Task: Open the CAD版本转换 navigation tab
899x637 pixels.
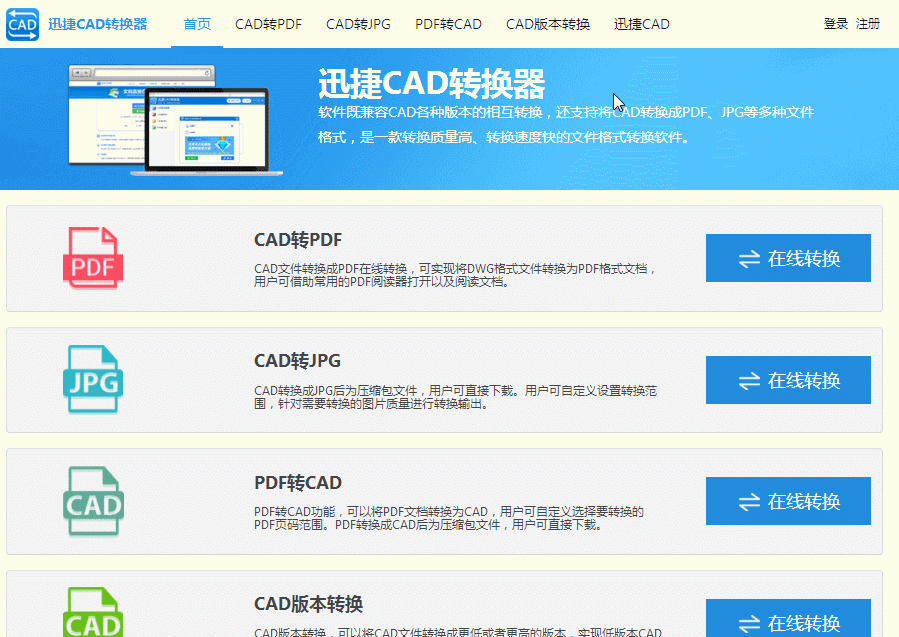Action: 548,24
